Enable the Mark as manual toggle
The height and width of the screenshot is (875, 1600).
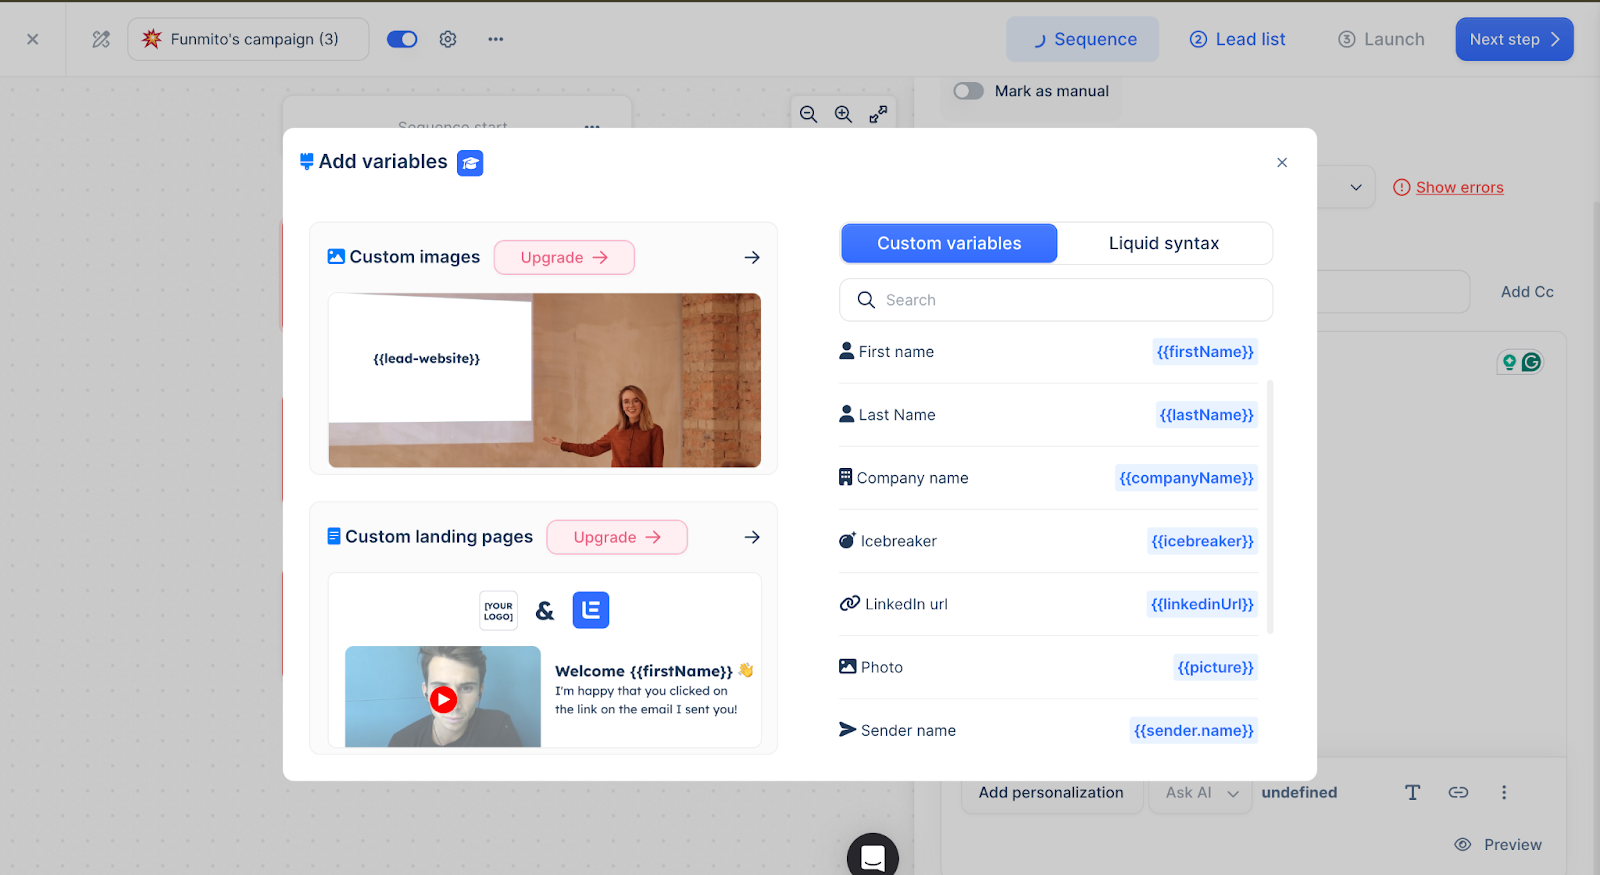coord(968,91)
